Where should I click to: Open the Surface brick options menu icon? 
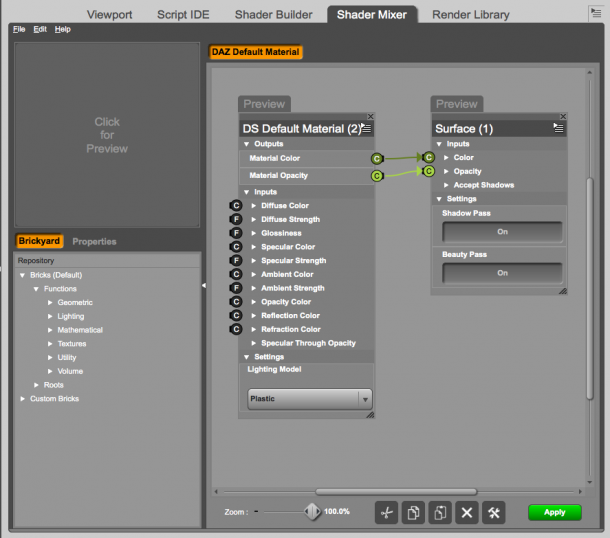tap(558, 128)
